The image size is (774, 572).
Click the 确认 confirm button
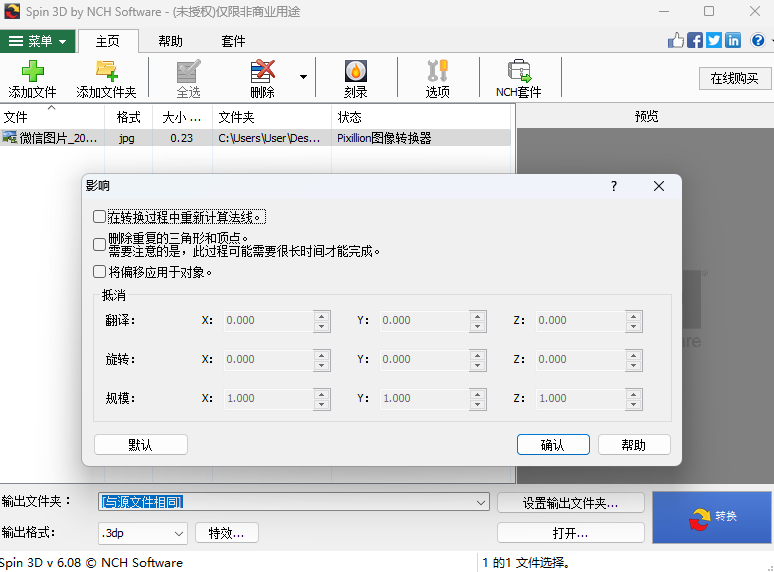tap(553, 445)
